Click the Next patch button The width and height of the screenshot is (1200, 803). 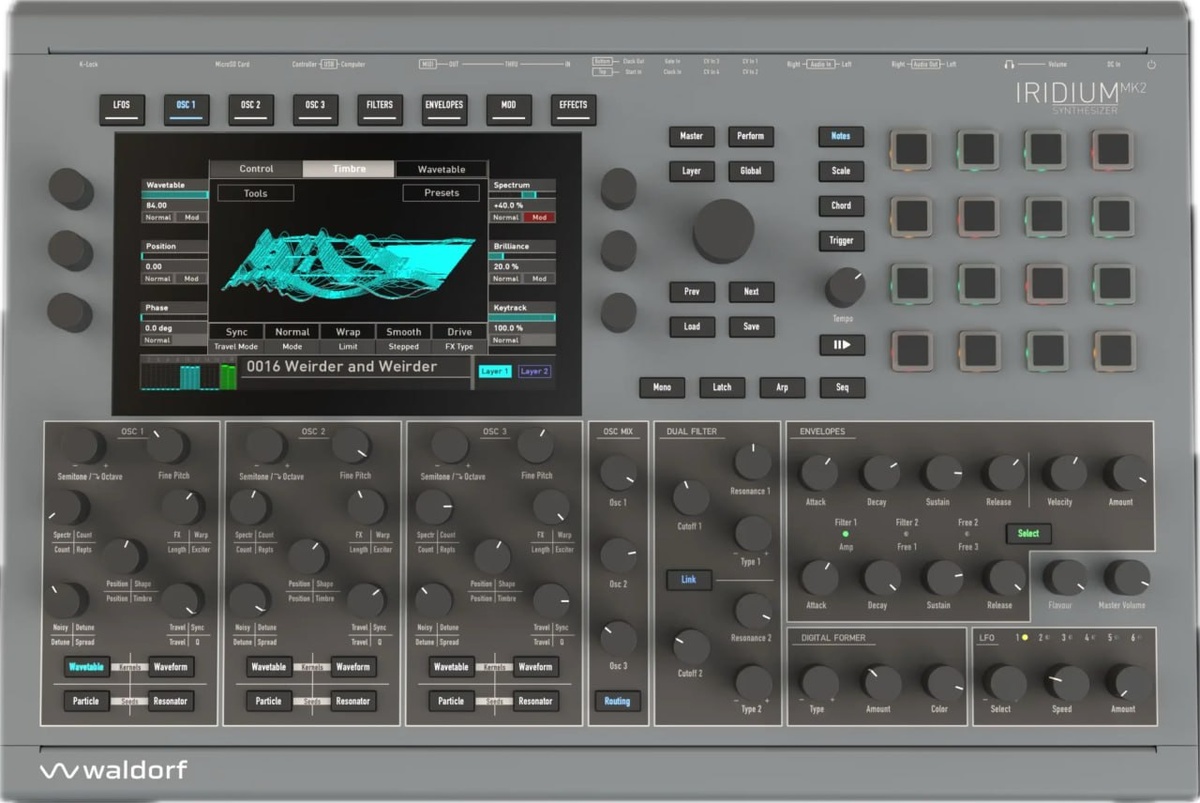[x=751, y=292]
